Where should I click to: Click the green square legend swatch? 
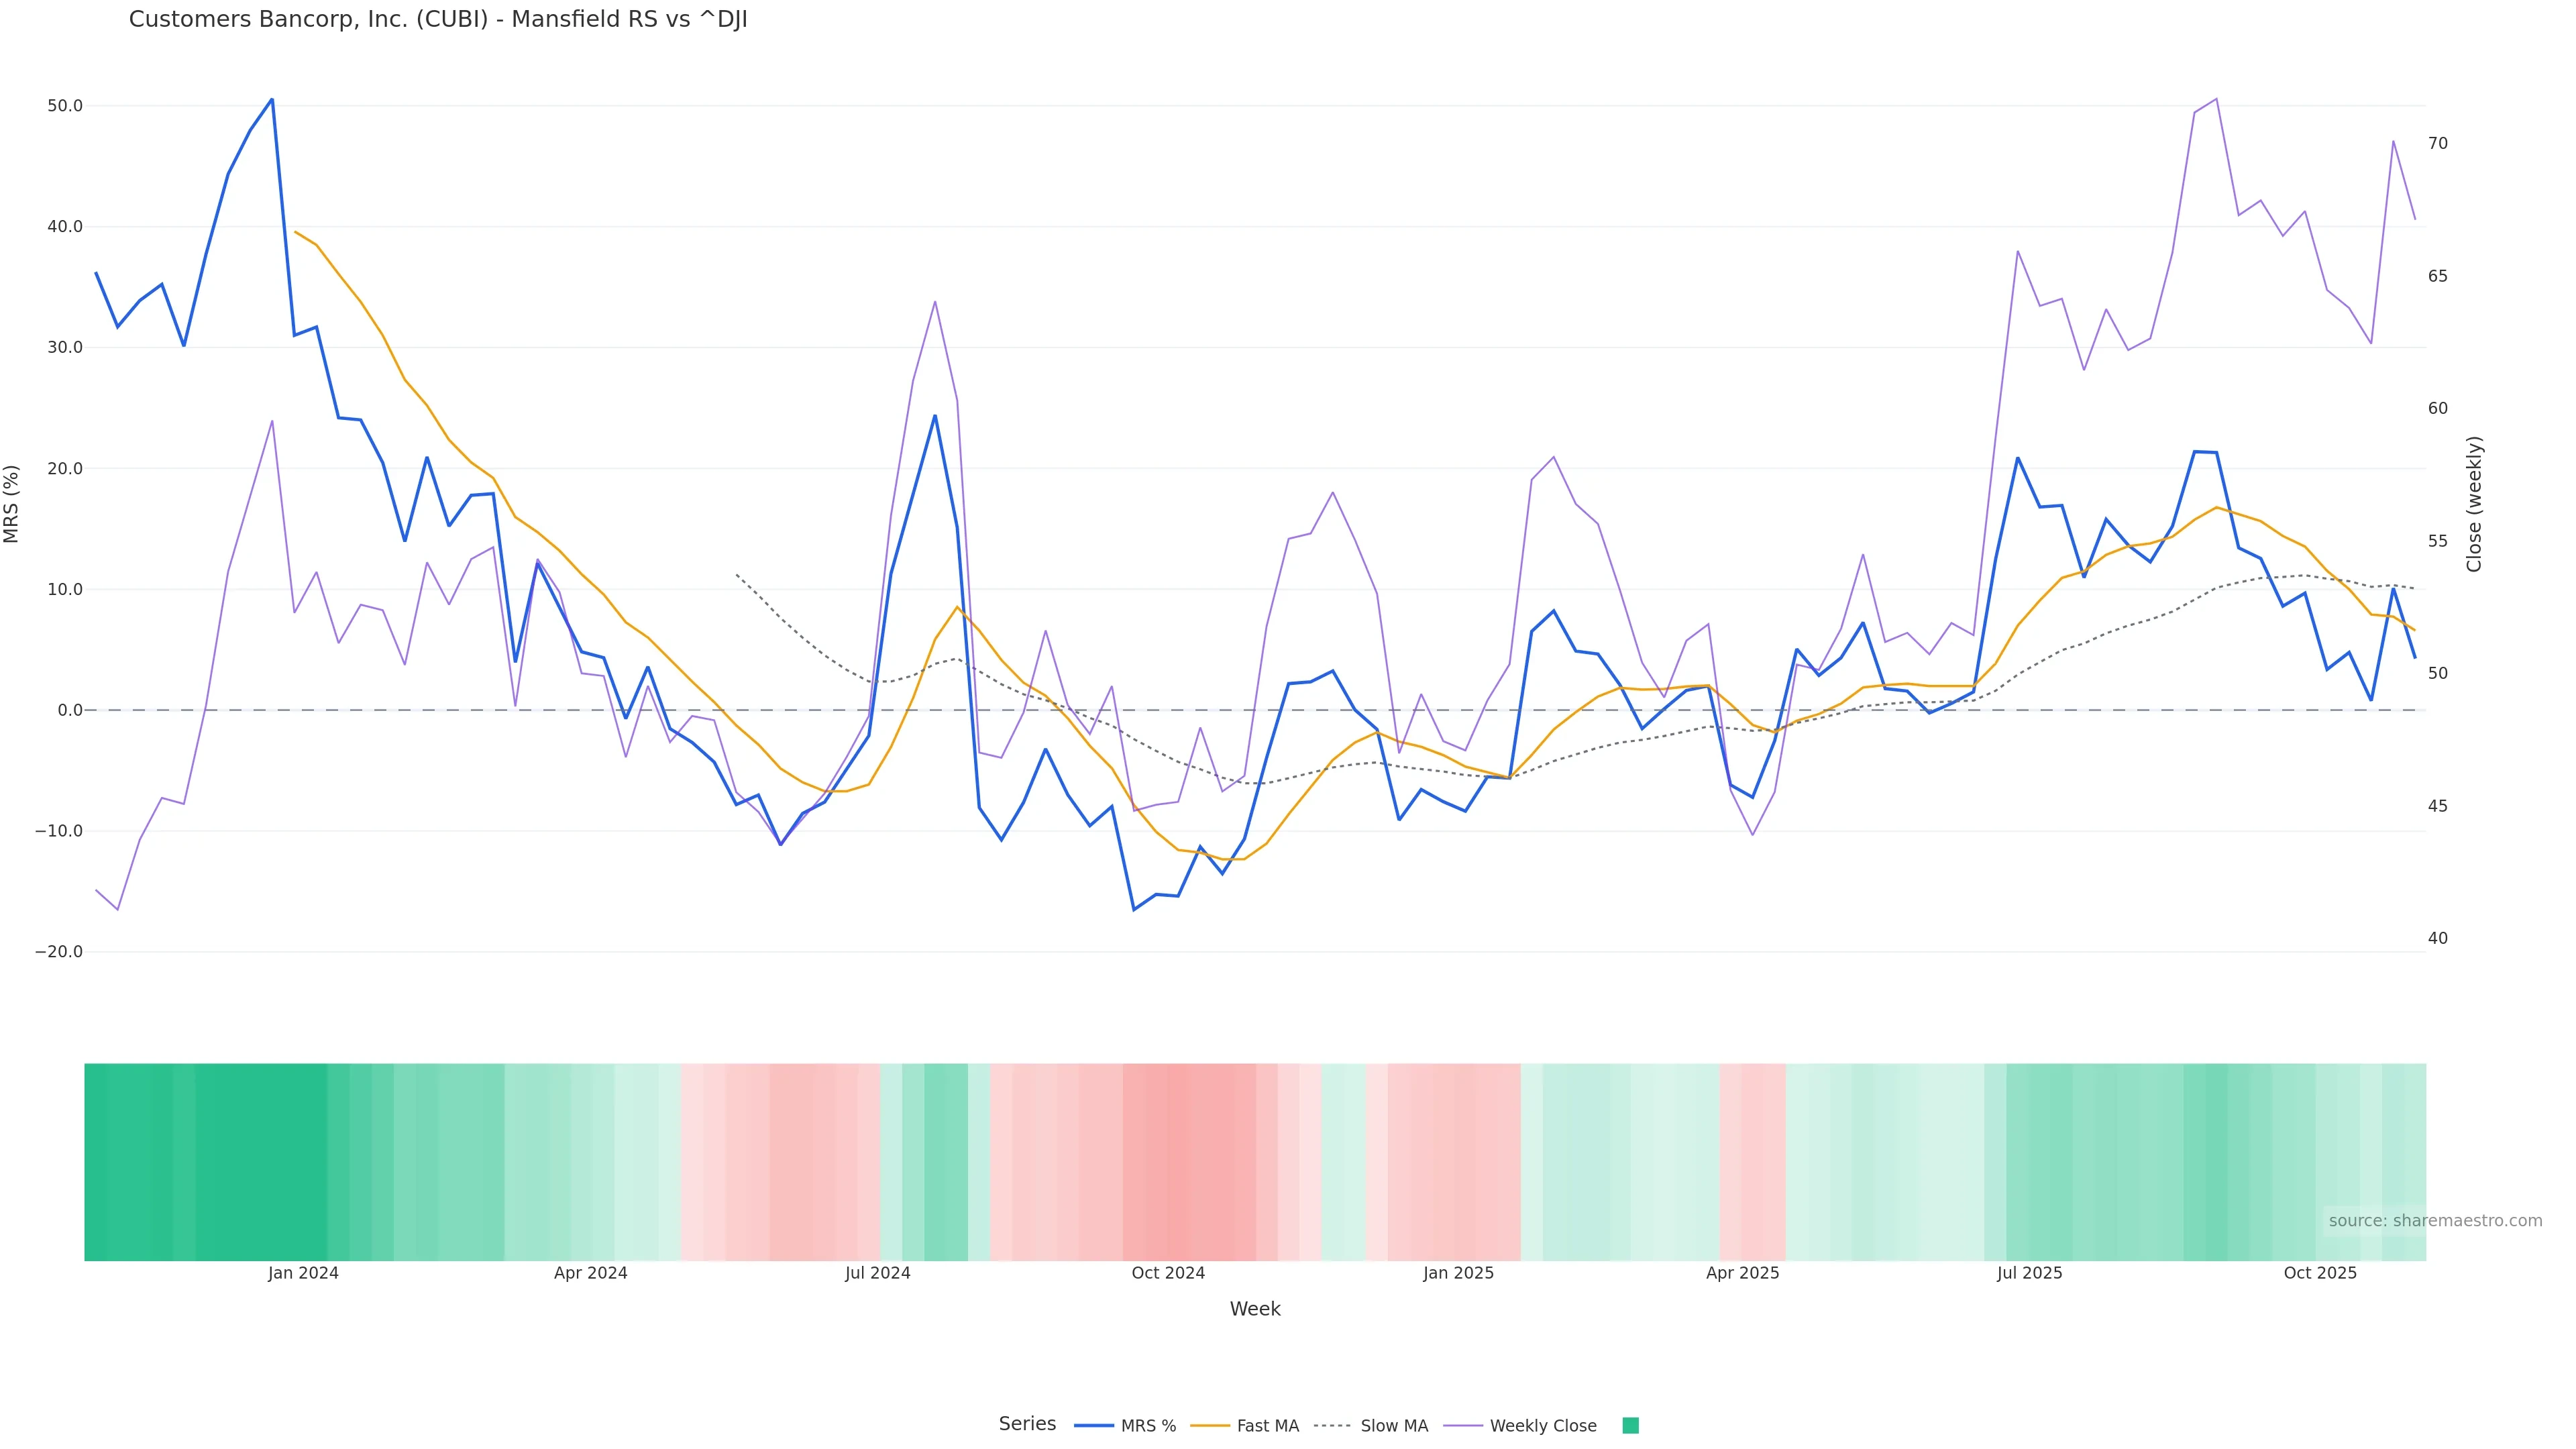coord(1630,1426)
